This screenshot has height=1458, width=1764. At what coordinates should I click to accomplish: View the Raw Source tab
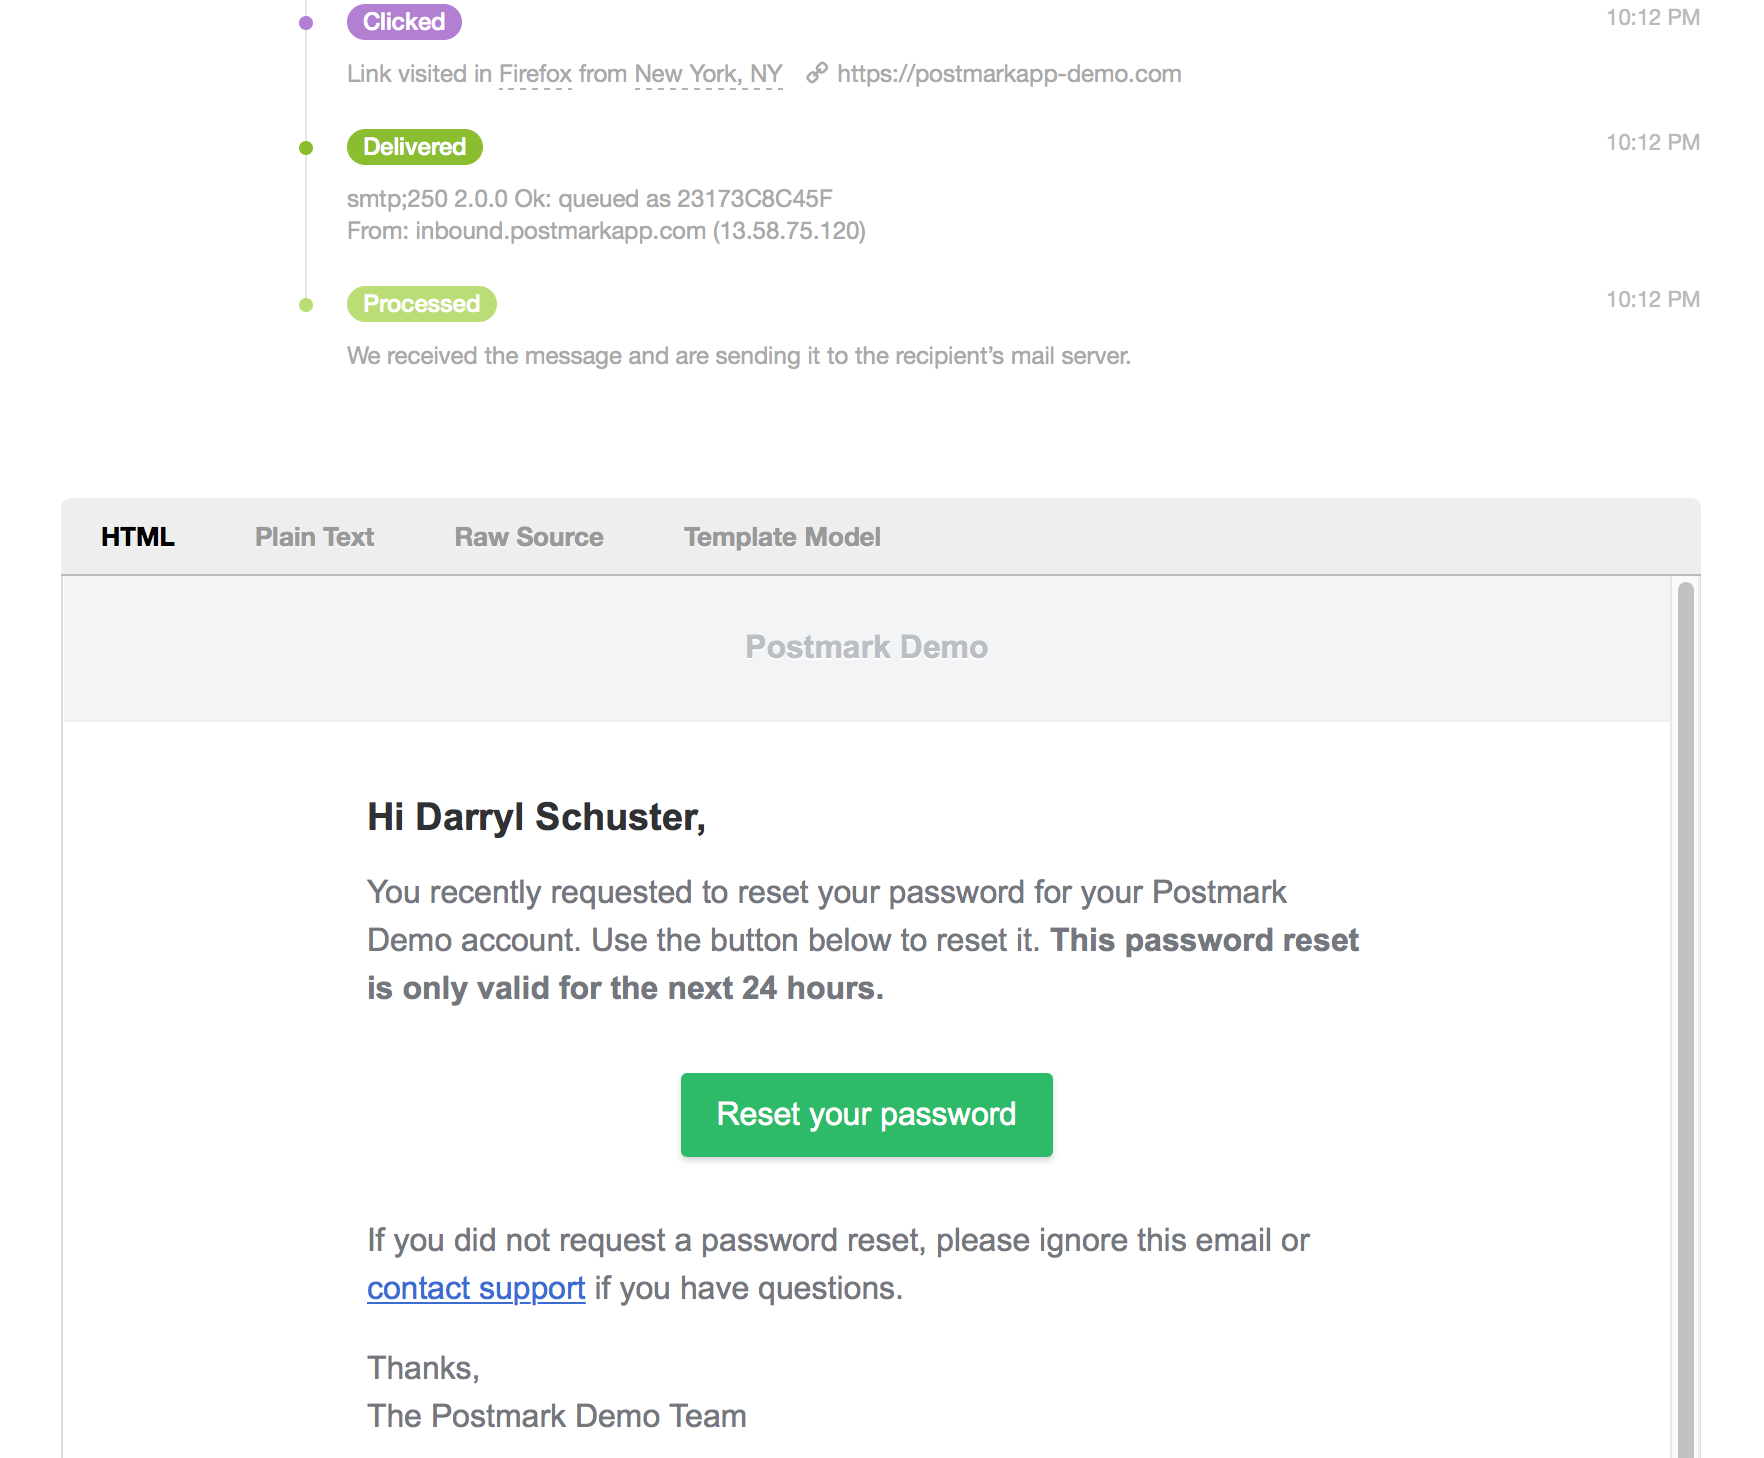point(529,537)
